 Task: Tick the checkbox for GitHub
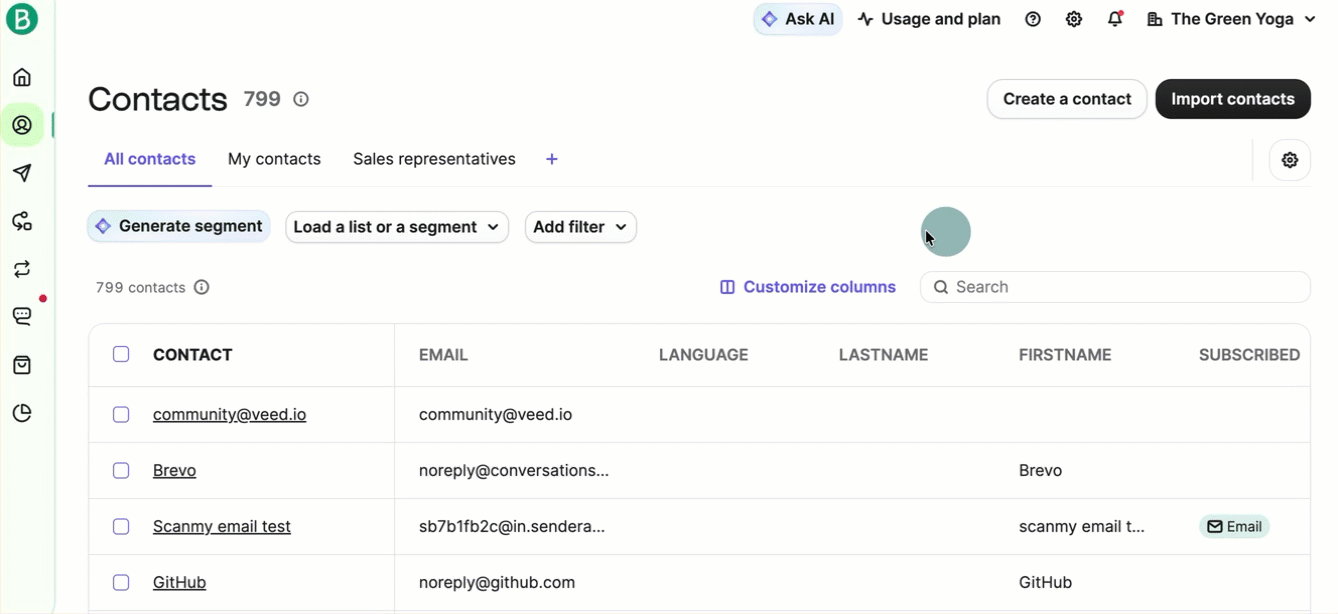pyautogui.click(x=121, y=582)
